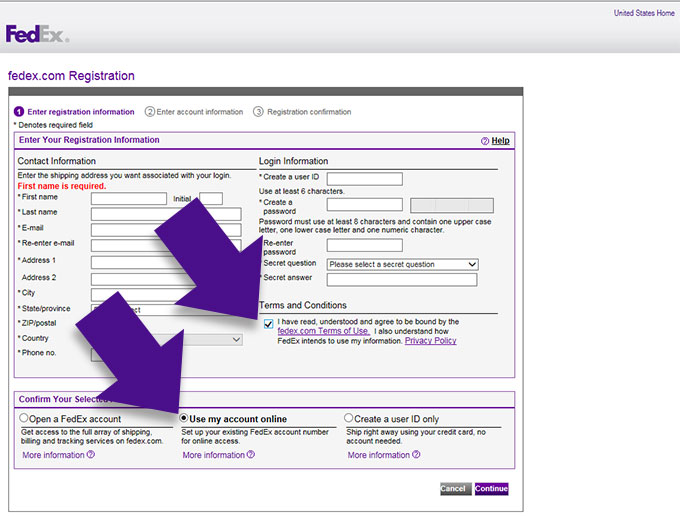Click info icon under Use my account online
Screen dimensions: 680x516
[x=251, y=455]
